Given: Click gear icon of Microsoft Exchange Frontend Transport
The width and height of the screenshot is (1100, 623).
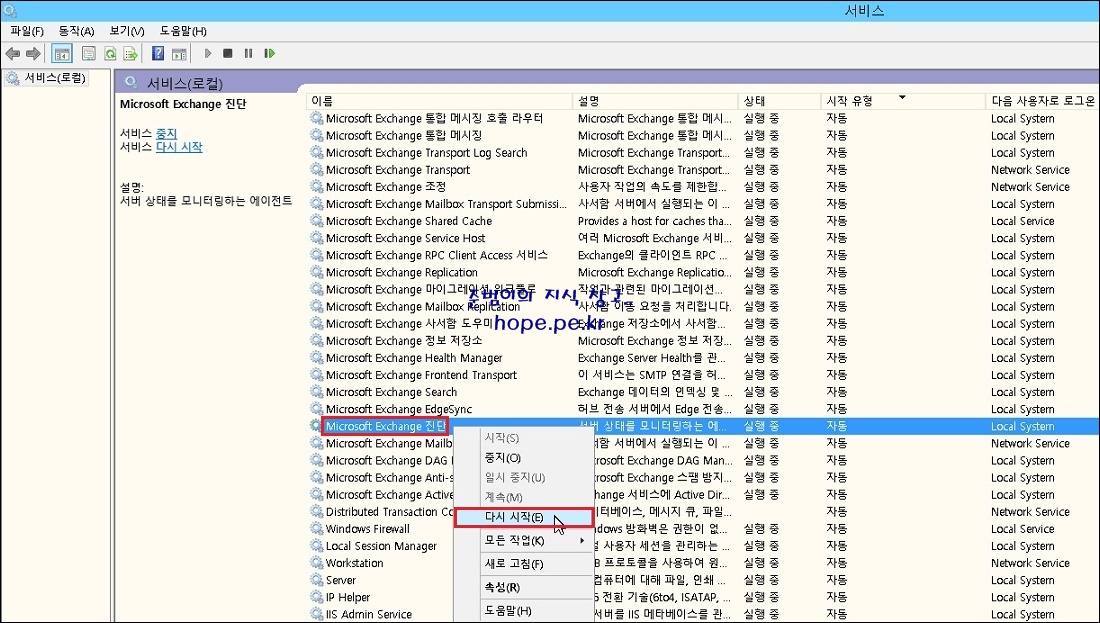Looking at the screenshot, I should click(x=317, y=375).
